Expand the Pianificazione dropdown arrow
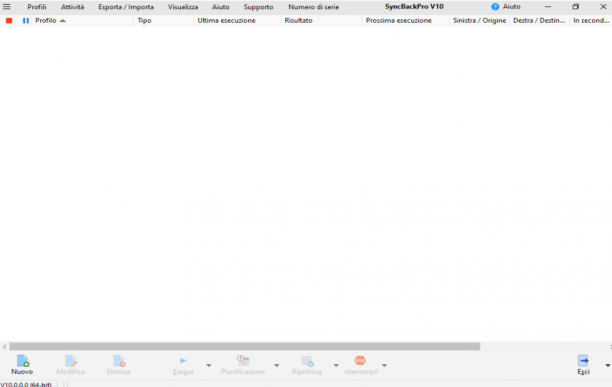The image size is (612, 387). tap(277, 366)
